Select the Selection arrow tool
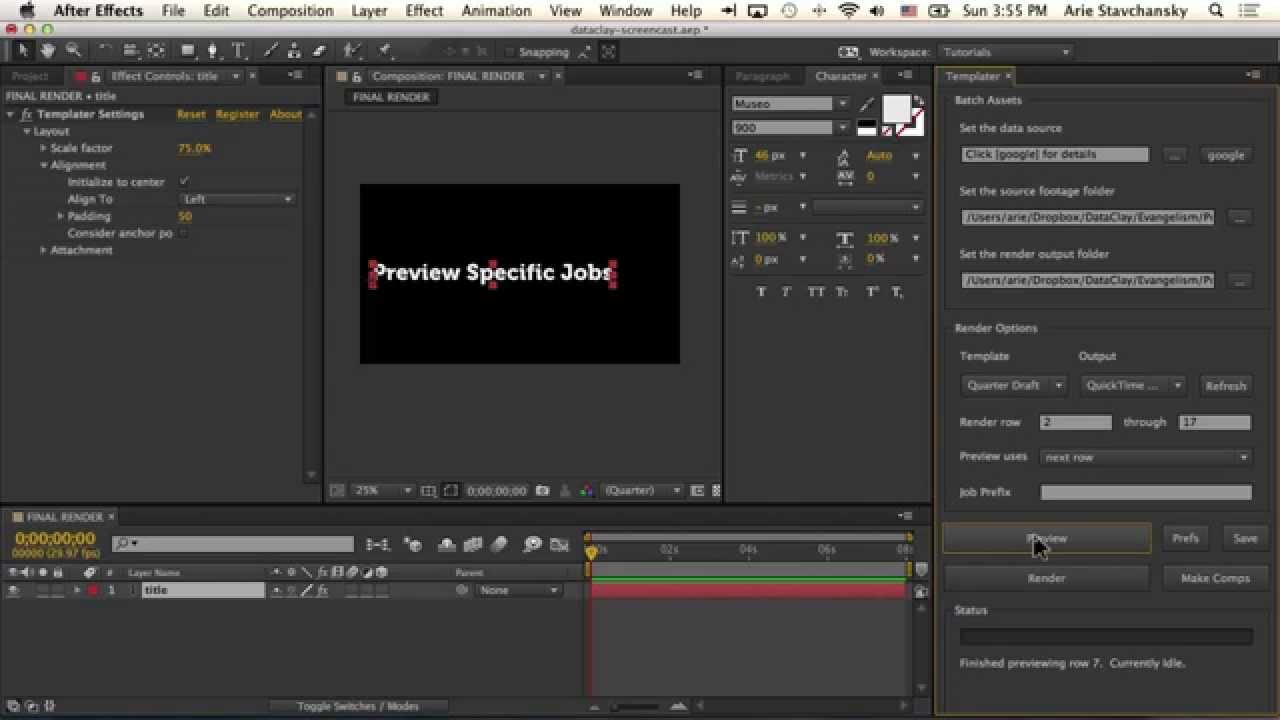The width and height of the screenshot is (1280, 720). 24,51
